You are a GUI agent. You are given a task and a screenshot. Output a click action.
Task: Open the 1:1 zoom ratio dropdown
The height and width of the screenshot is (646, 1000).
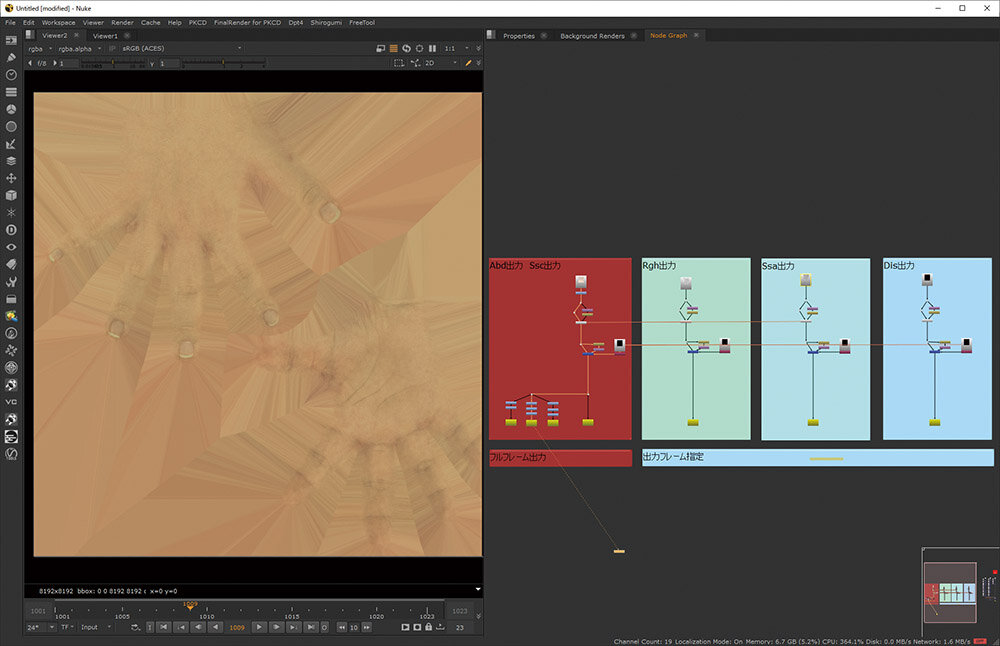[x=456, y=48]
